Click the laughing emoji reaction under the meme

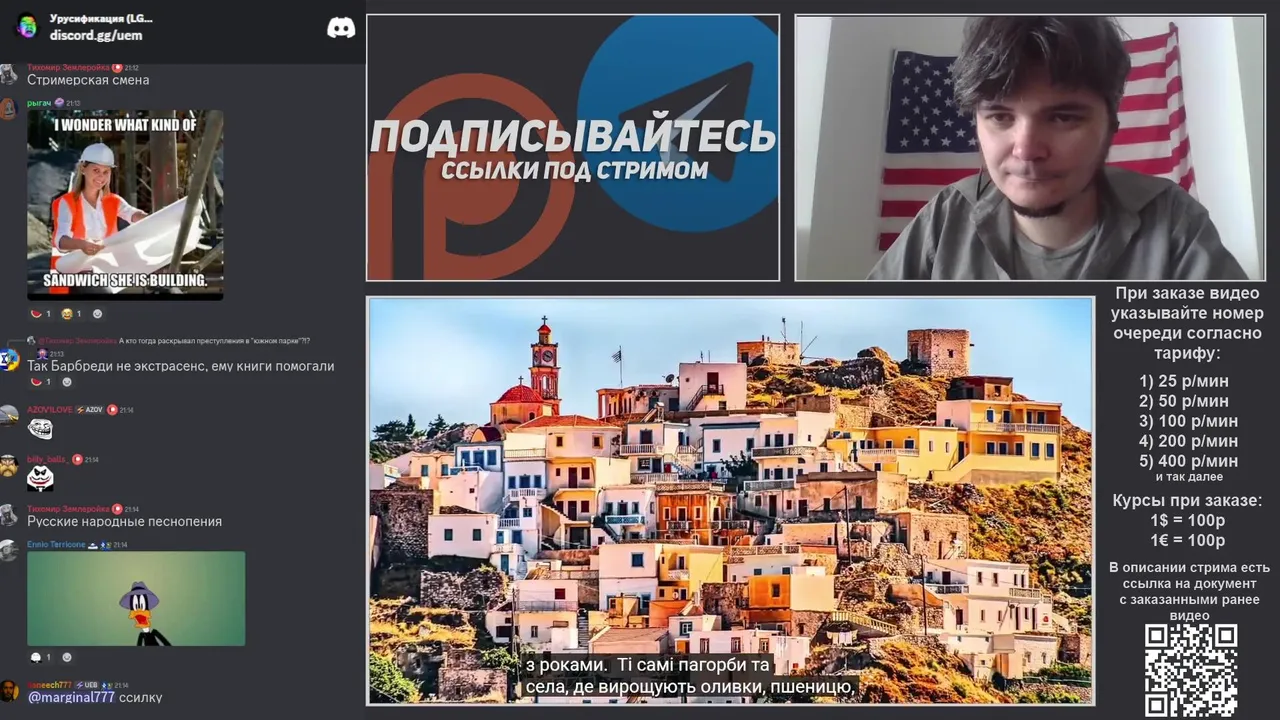(71, 314)
